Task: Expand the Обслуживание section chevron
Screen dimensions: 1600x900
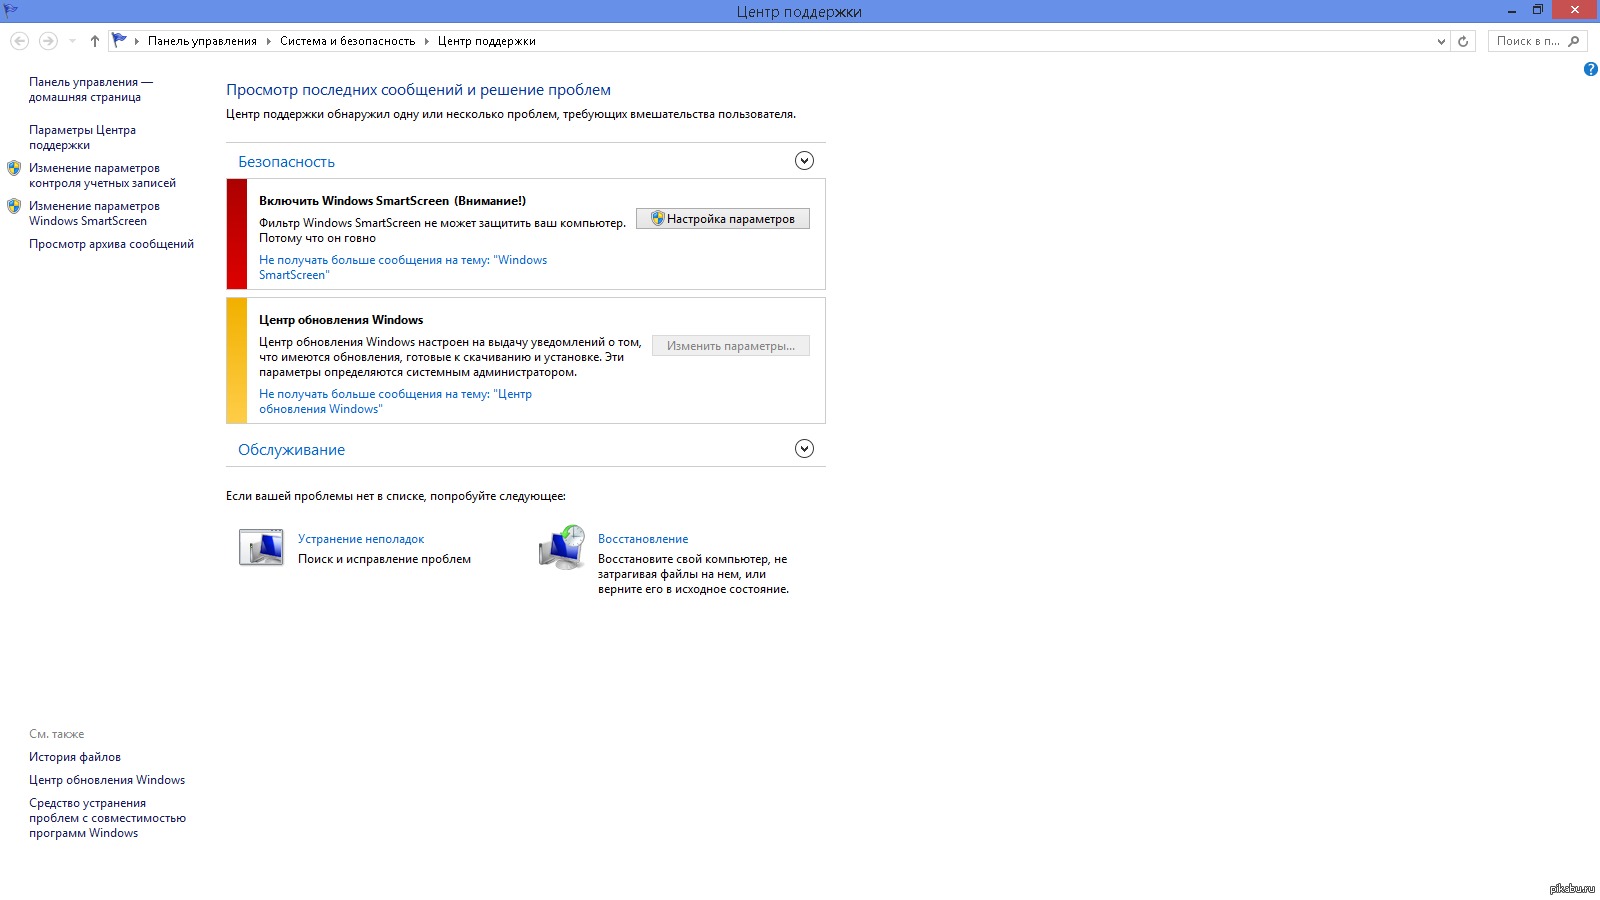Action: pos(804,449)
